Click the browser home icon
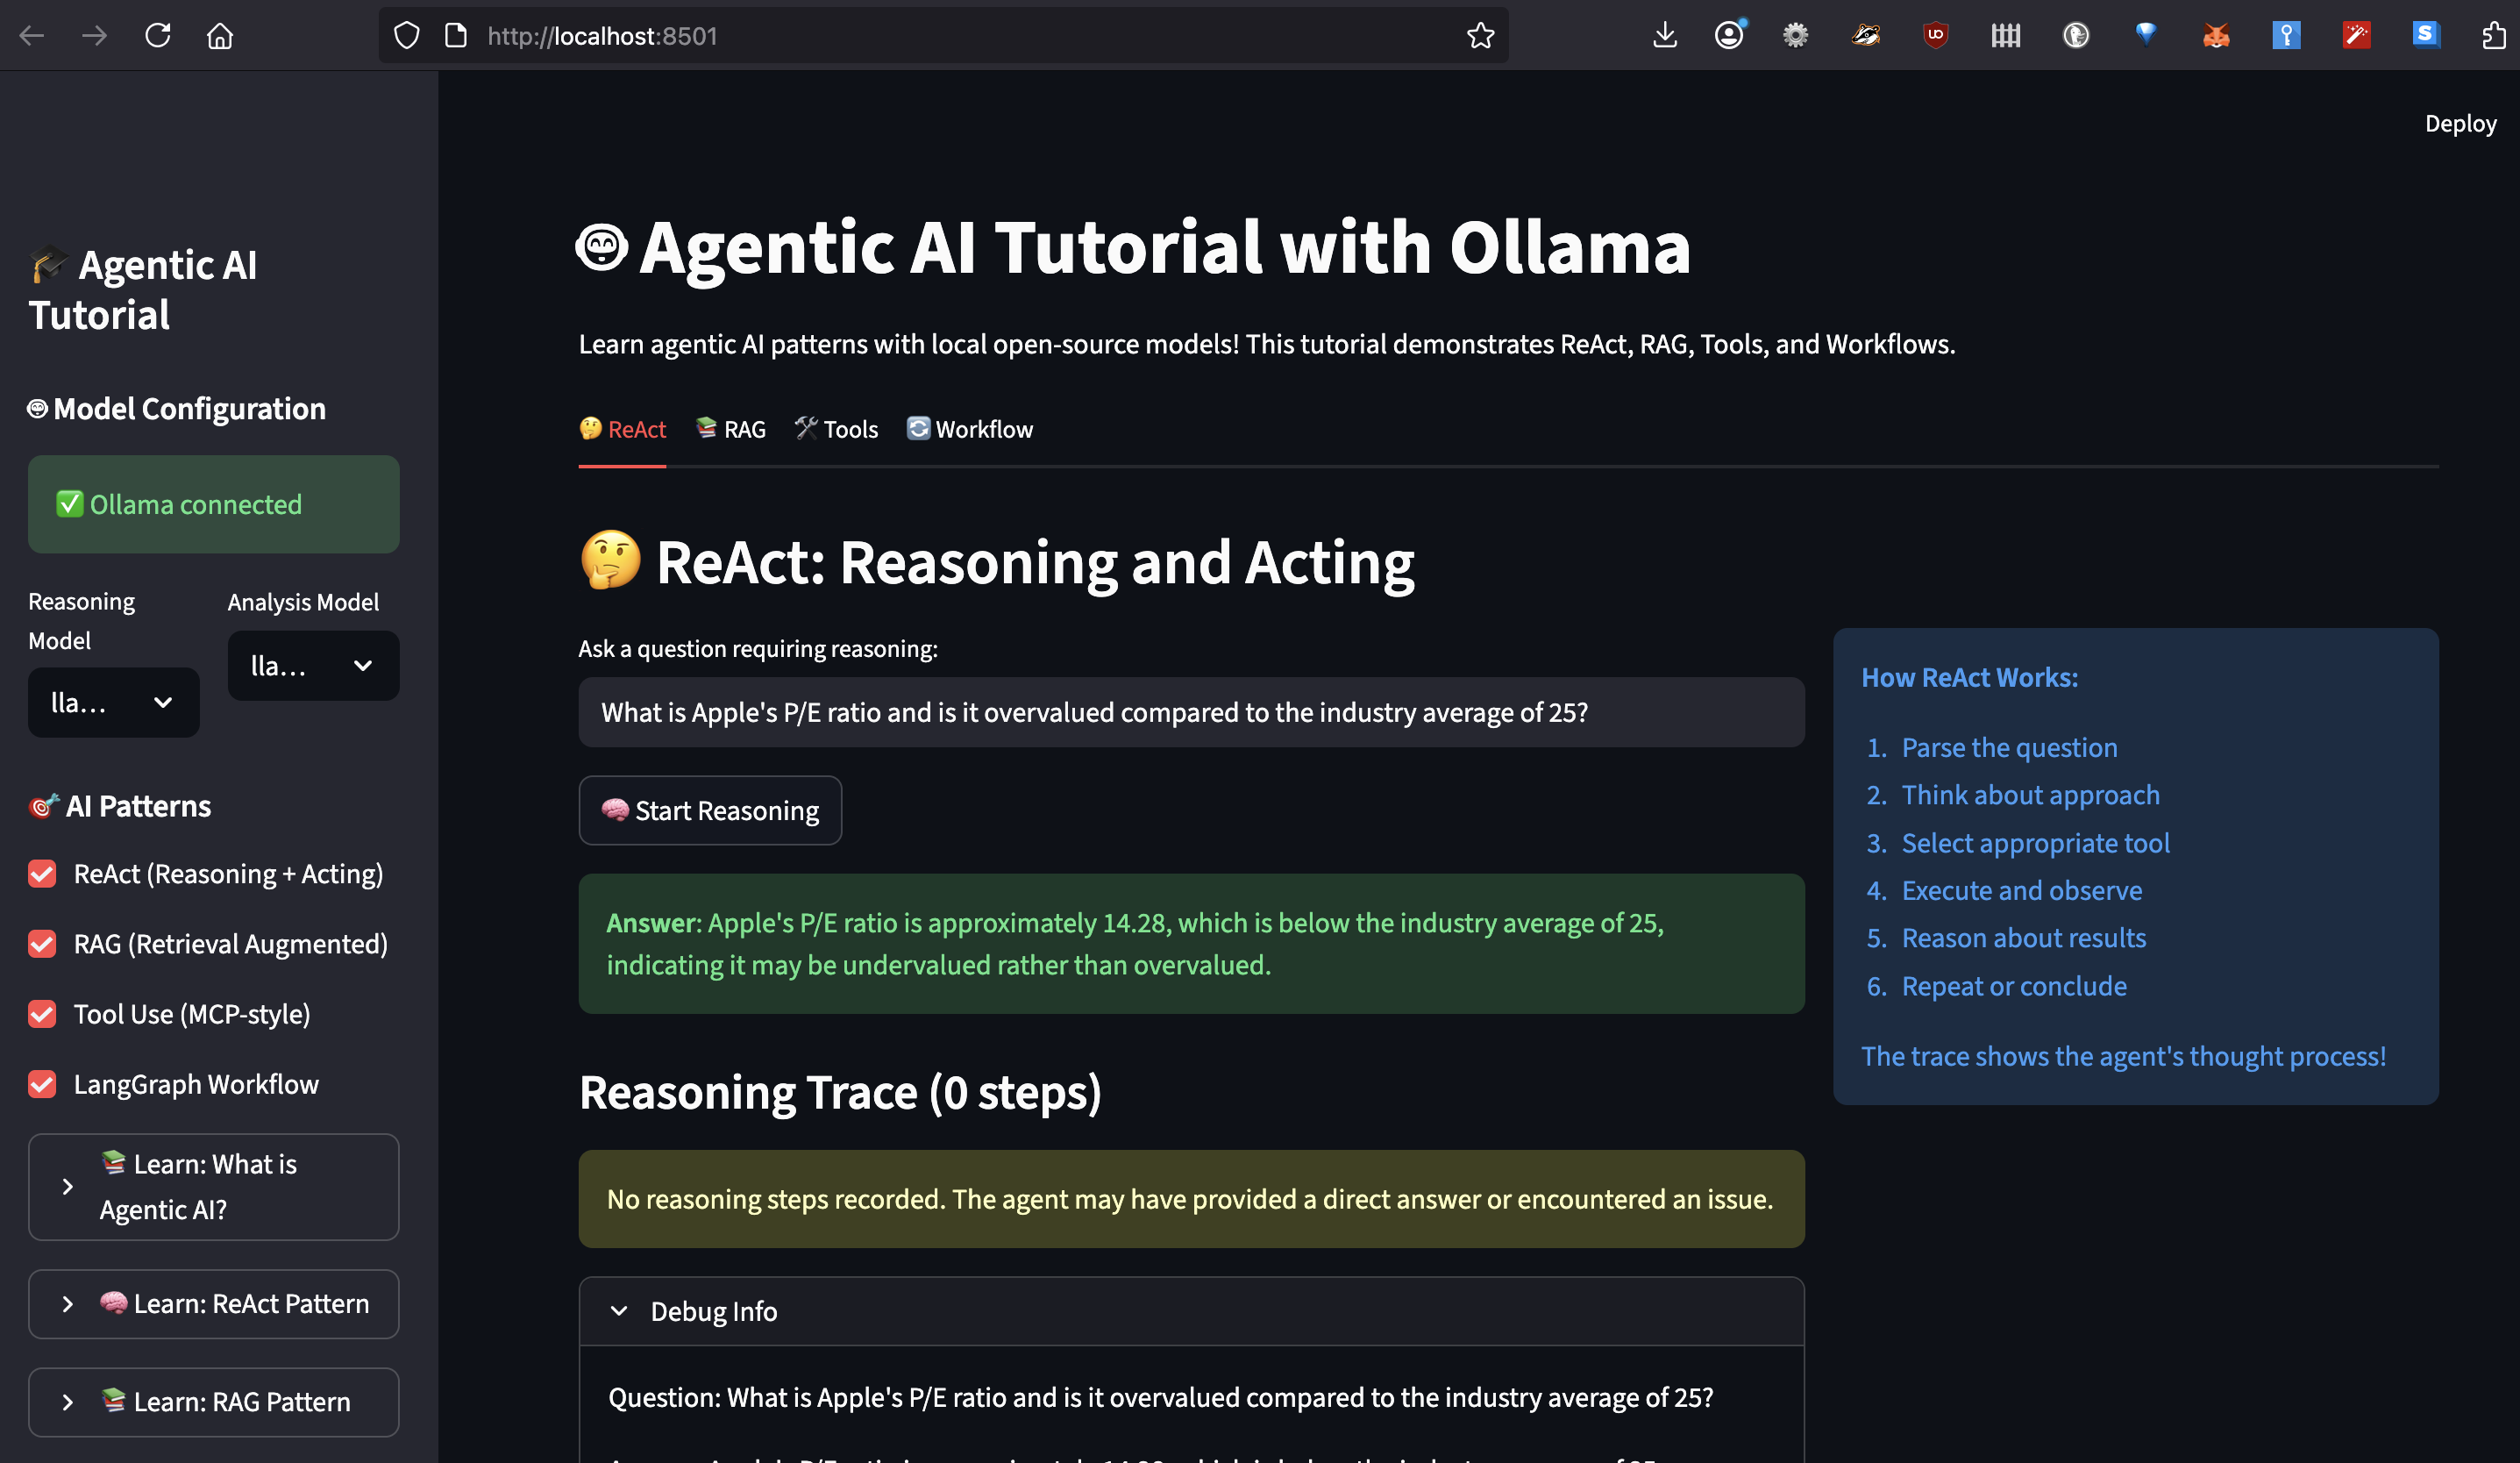The height and width of the screenshot is (1463, 2520). [x=220, y=36]
